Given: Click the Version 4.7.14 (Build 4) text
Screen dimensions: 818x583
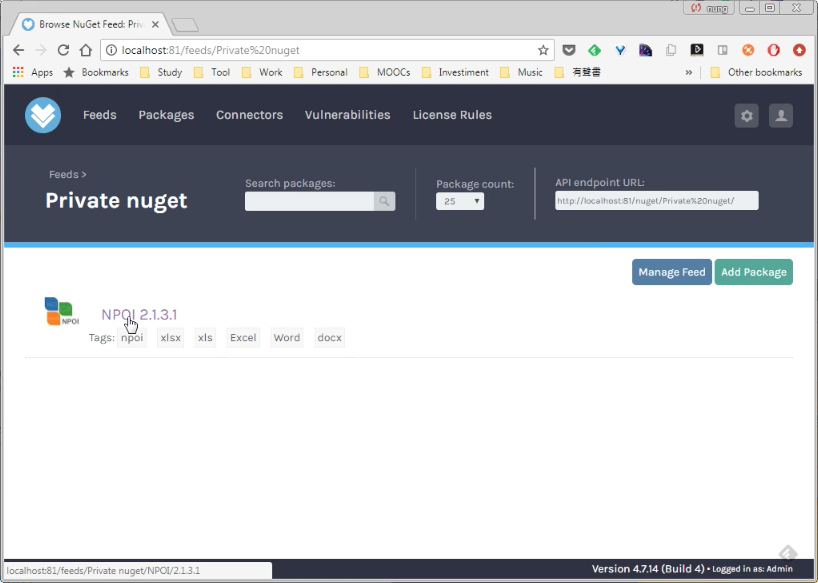Looking at the screenshot, I should (648, 569).
